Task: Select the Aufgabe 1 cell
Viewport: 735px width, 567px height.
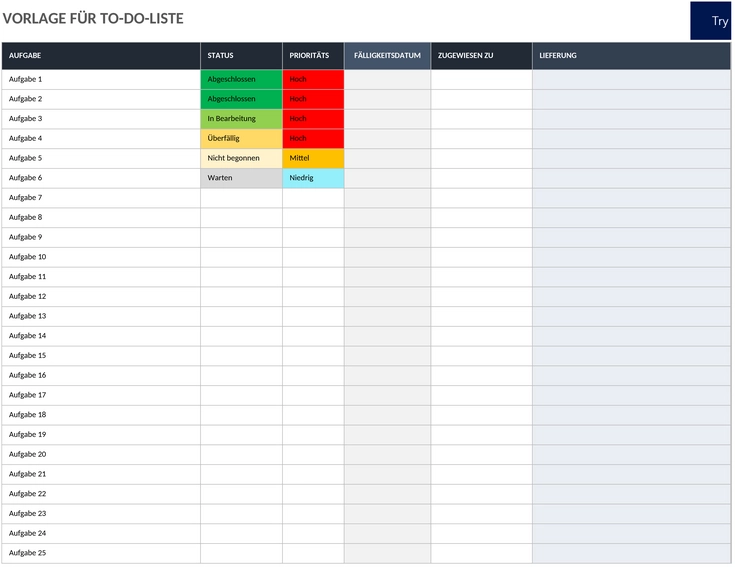Action: [101, 80]
